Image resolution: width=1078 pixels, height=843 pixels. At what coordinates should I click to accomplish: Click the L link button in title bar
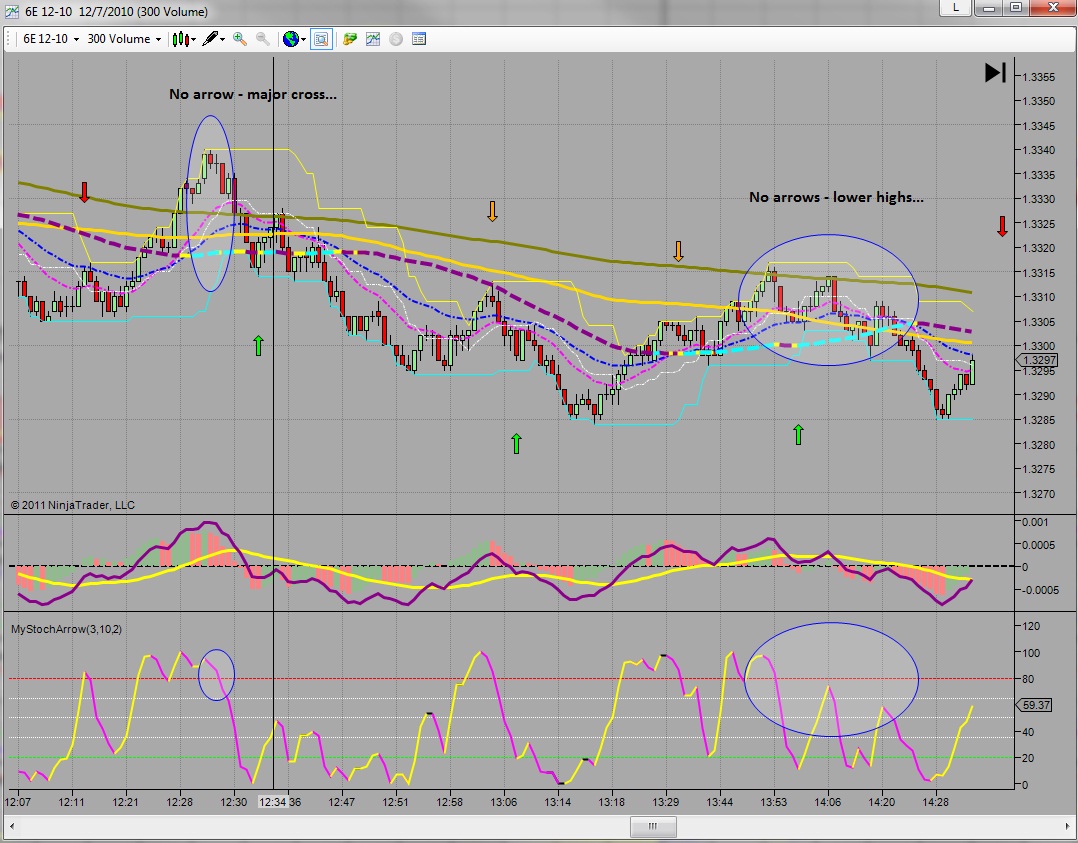click(x=956, y=8)
